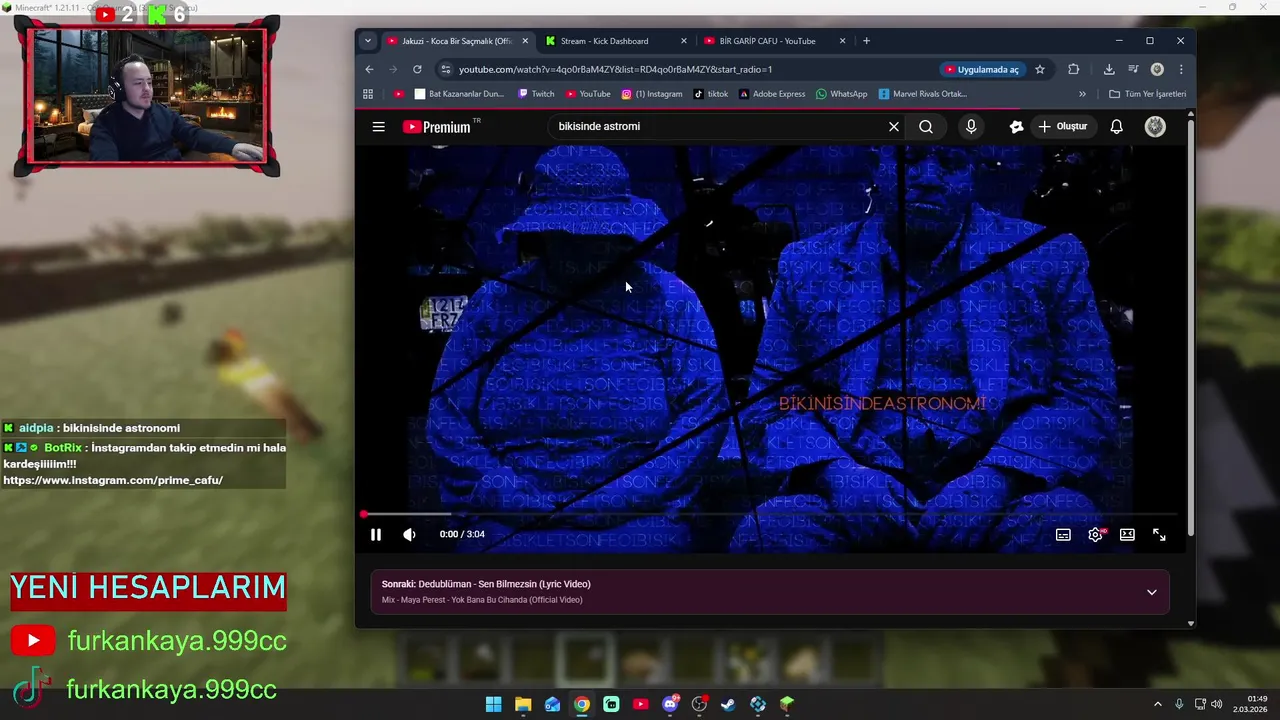Open File Explorer from taskbar
This screenshot has height=720, width=1280.
click(523, 704)
